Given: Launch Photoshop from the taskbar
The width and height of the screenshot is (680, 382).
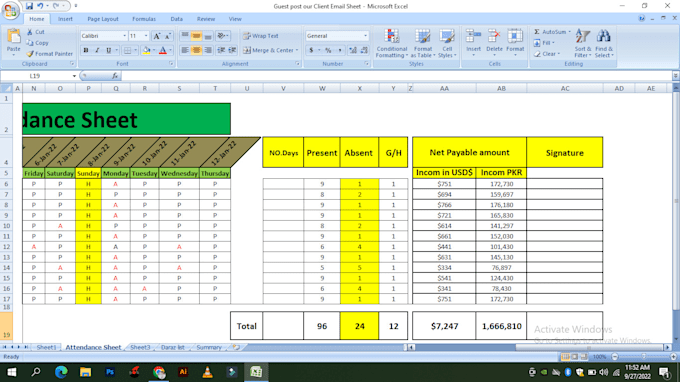Looking at the screenshot, I should point(110,372).
